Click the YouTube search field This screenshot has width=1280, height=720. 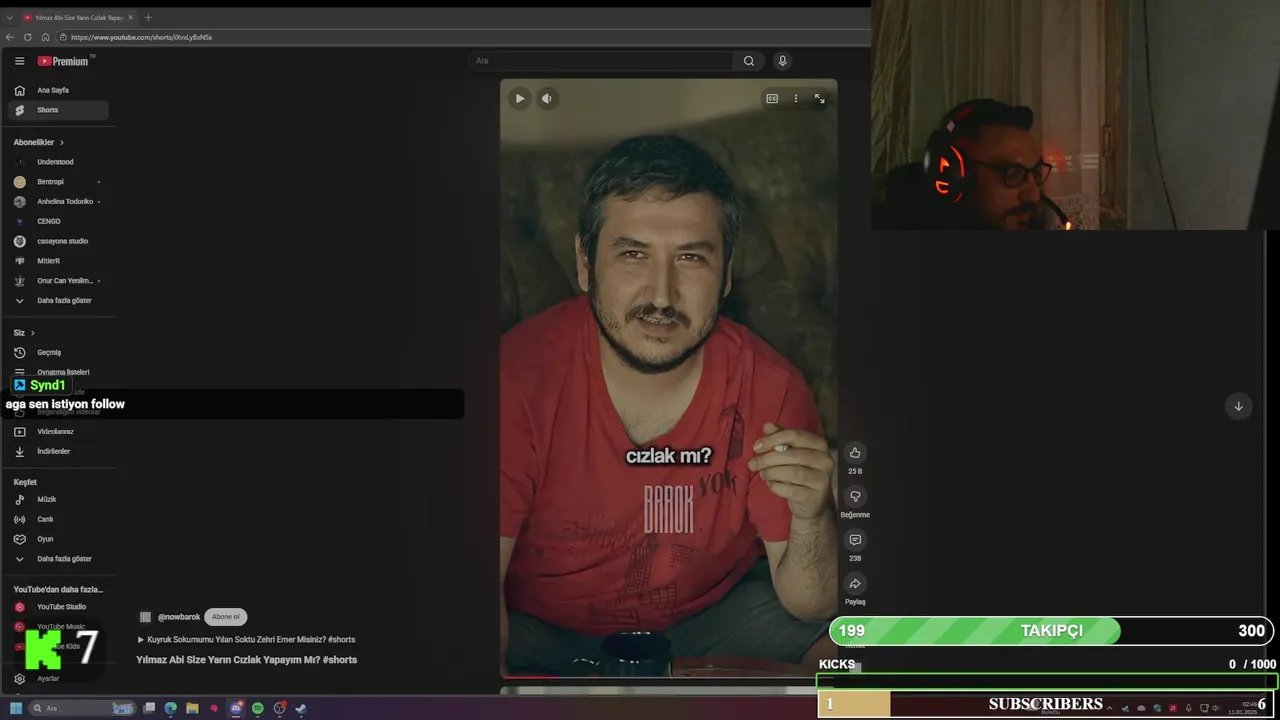click(x=602, y=61)
